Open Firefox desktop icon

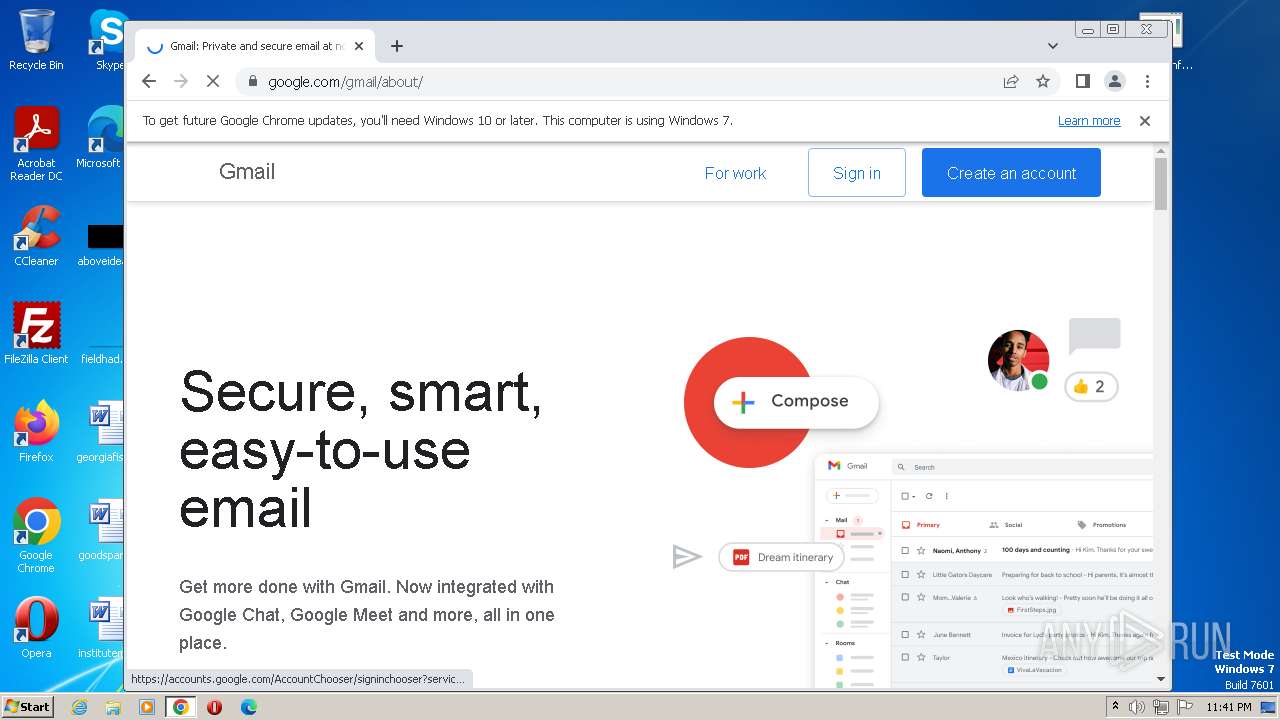[36, 431]
